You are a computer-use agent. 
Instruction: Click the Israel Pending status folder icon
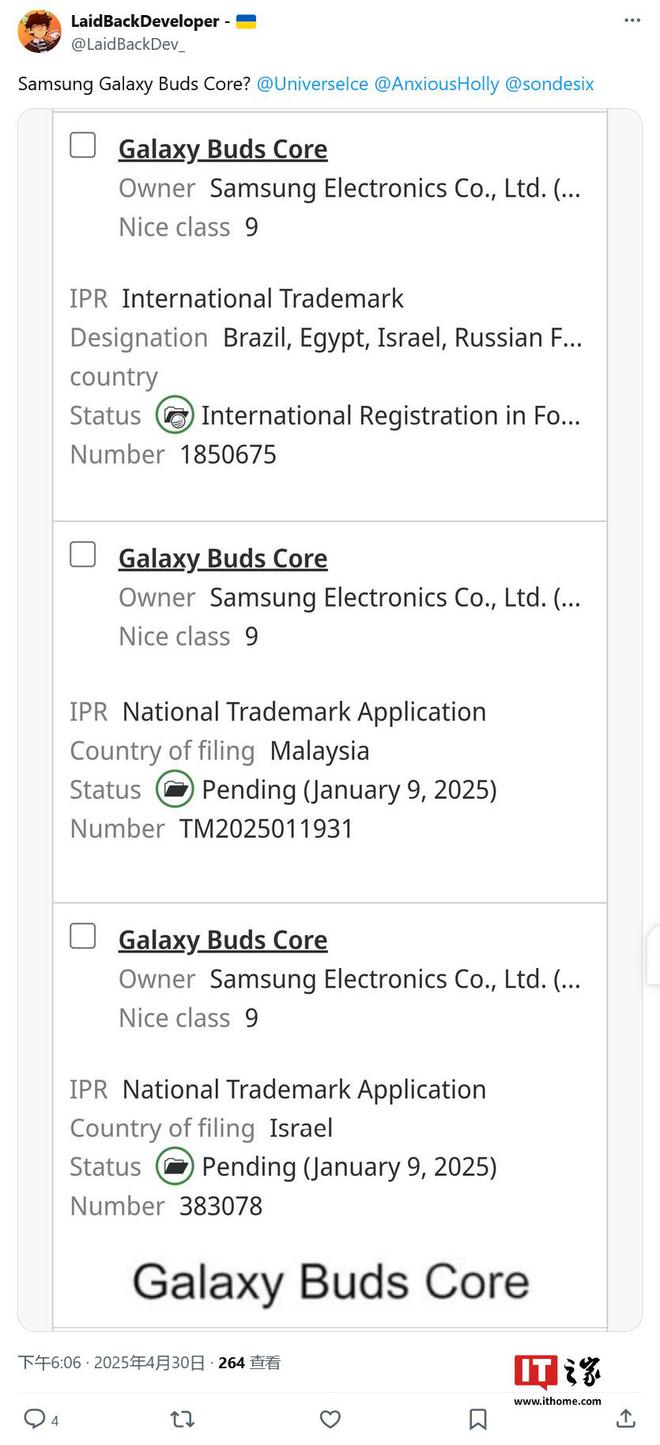point(175,1166)
